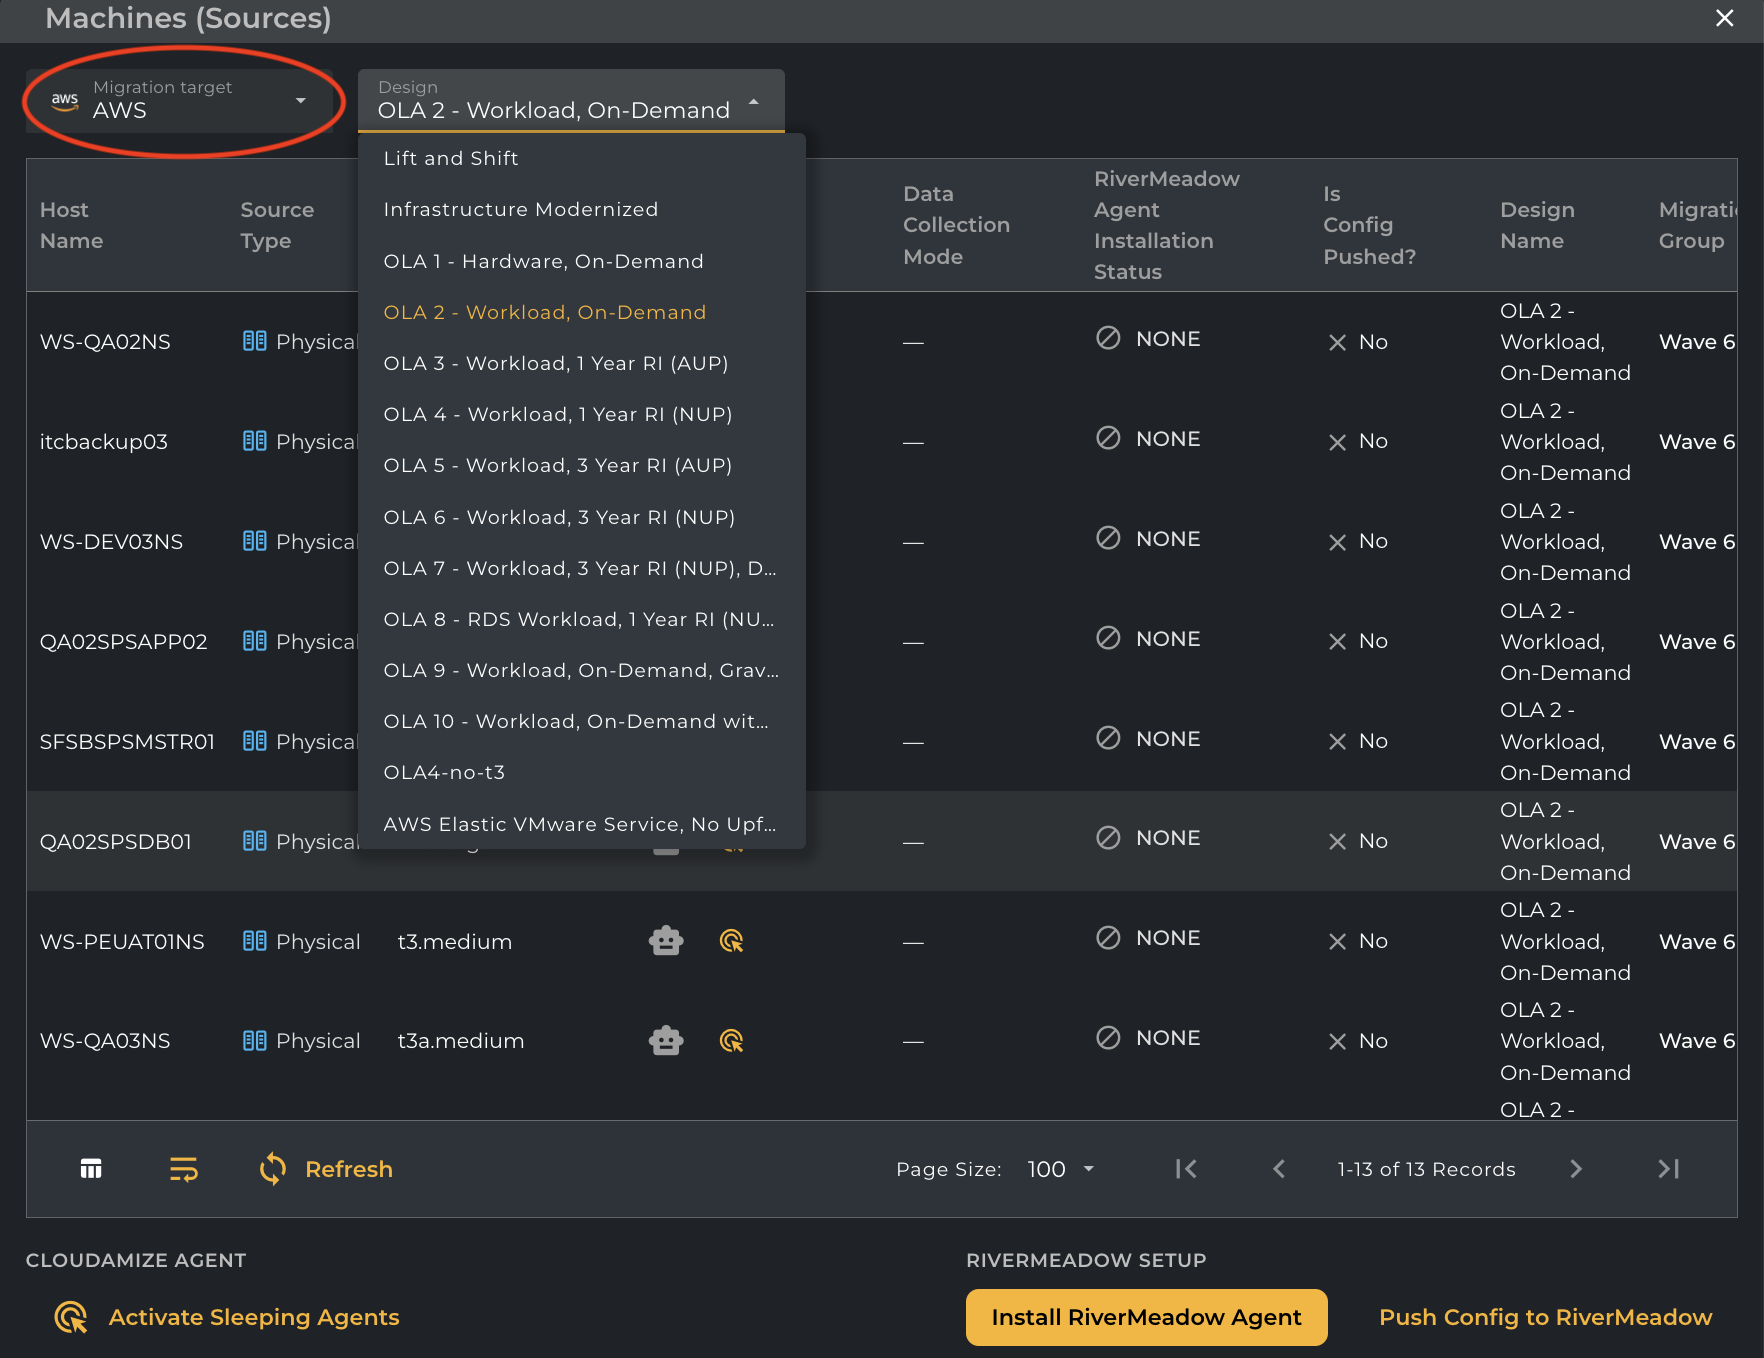Click the table columns icon in footer
Screen dimensions: 1764x1358
pyautogui.click(x=91, y=1169)
